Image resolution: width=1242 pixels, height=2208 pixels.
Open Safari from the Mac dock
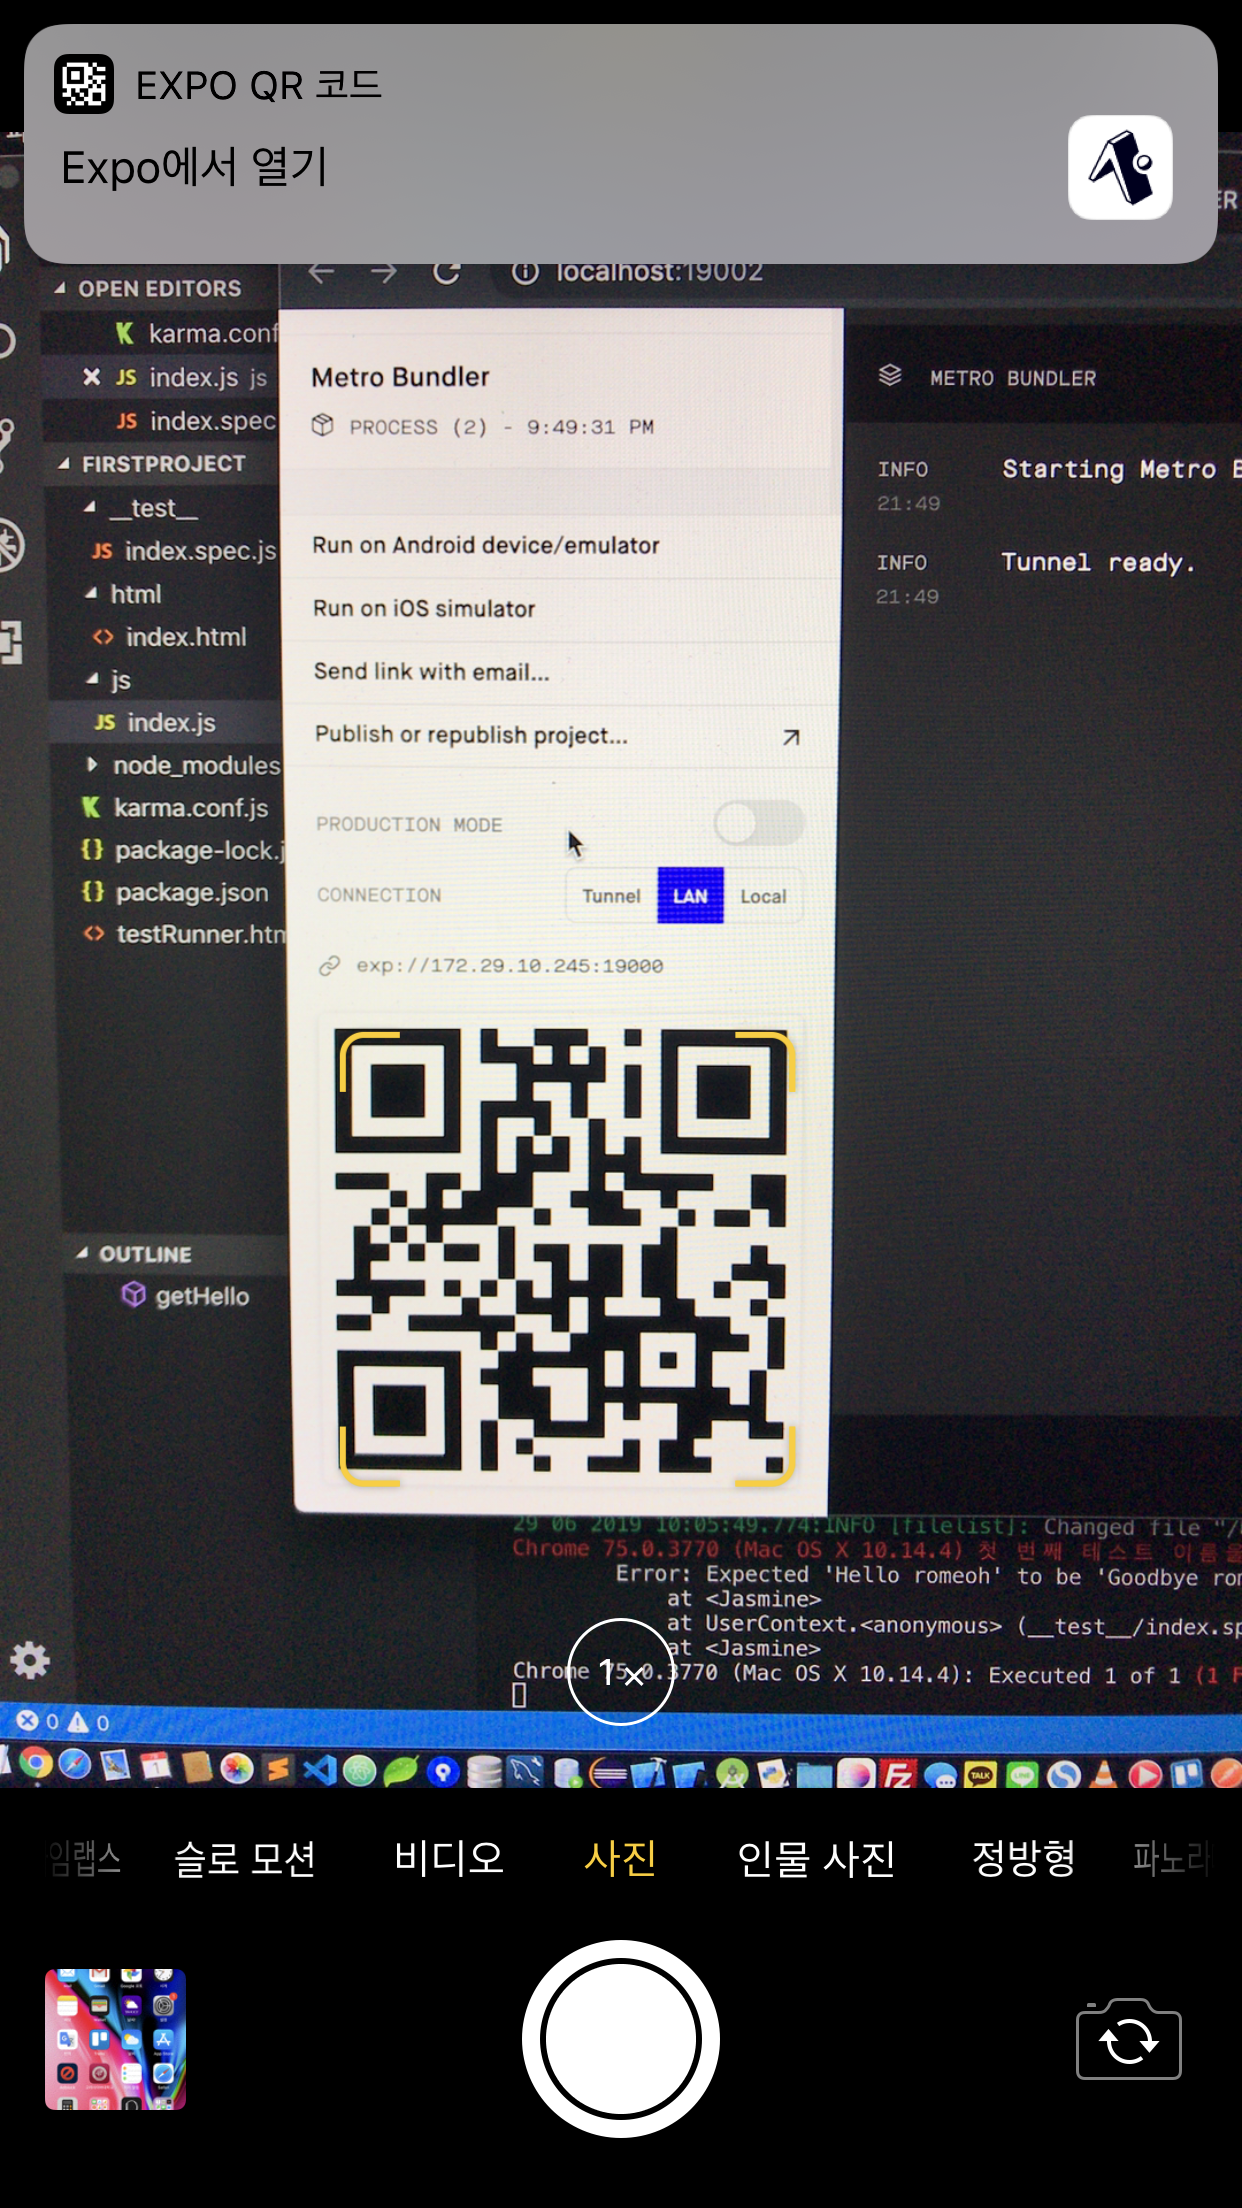pos(75,1765)
